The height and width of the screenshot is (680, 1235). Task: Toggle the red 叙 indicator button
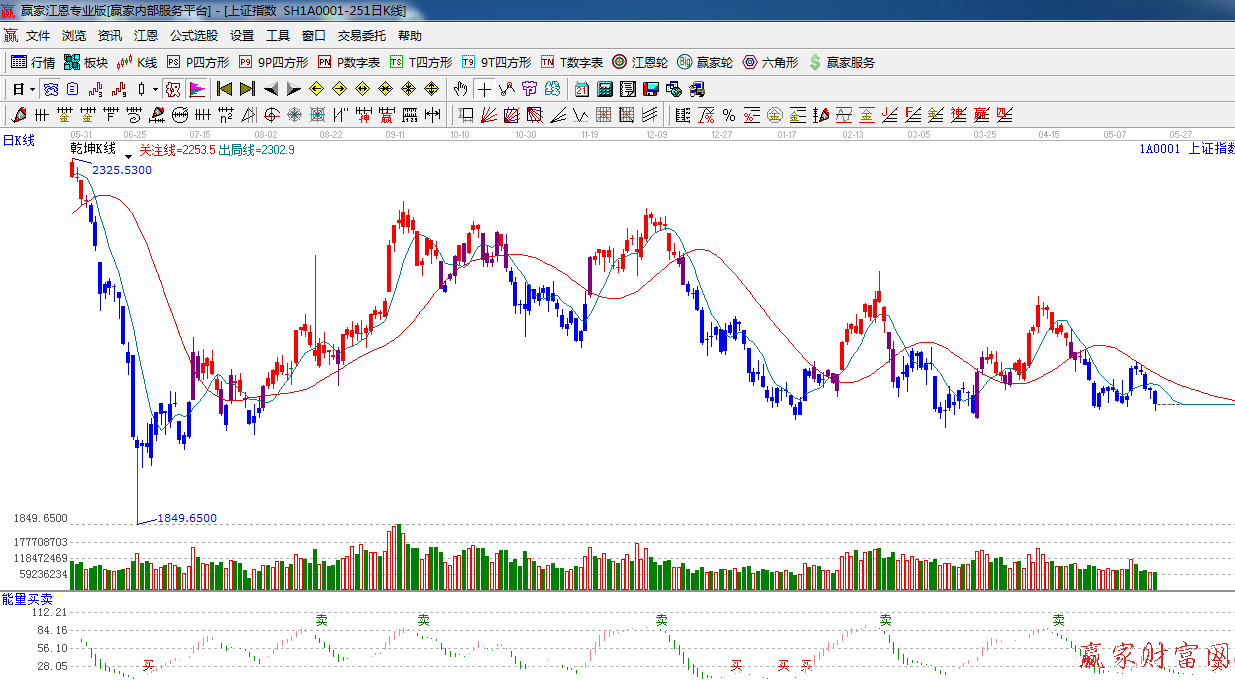point(174,89)
